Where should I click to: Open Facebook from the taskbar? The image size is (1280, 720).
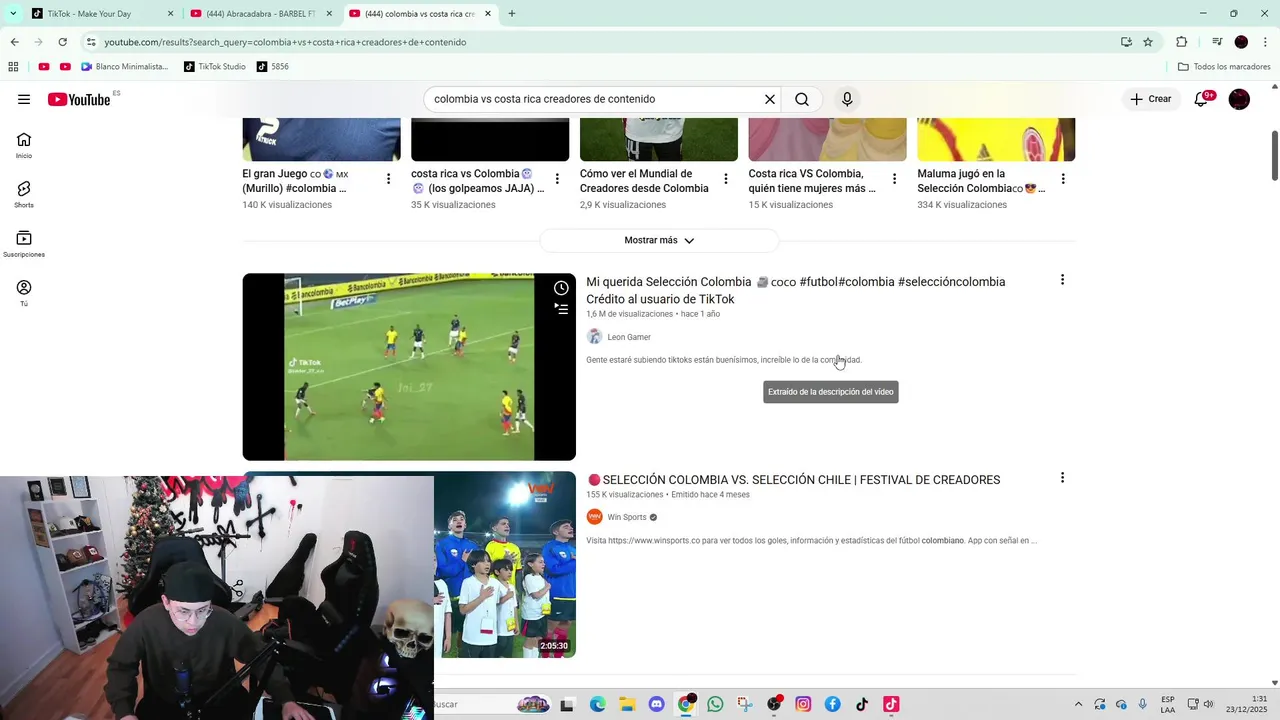[x=832, y=704]
